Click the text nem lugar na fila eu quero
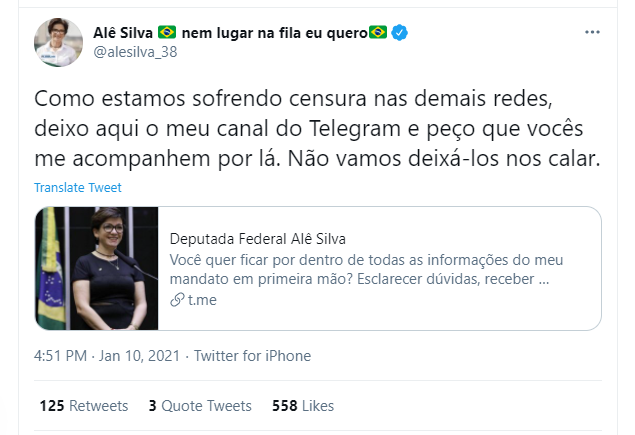The image size is (635, 435). point(275,33)
